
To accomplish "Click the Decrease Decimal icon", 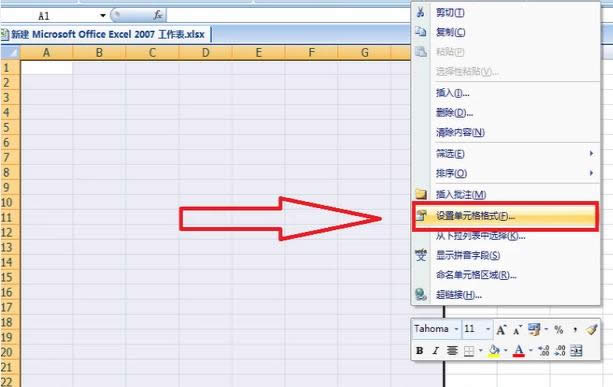I will [560, 351].
